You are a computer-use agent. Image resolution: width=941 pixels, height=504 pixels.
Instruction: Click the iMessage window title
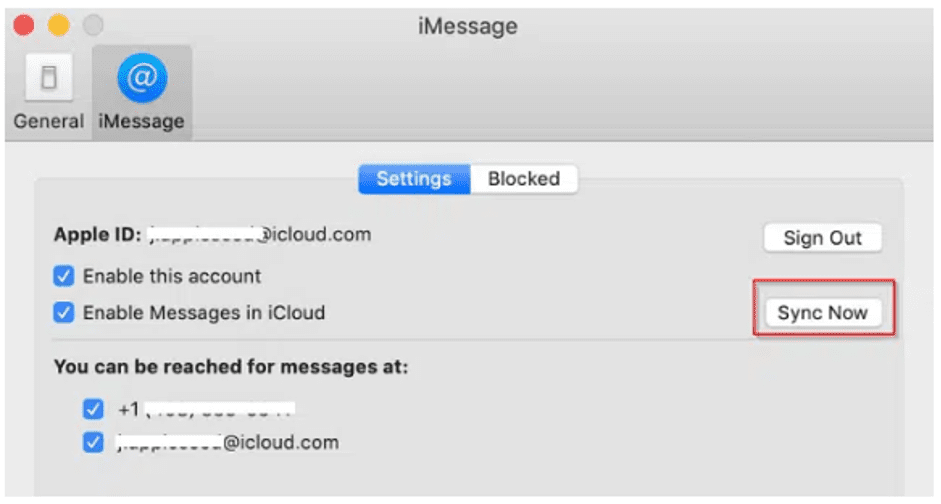click(x=467, y=26)
